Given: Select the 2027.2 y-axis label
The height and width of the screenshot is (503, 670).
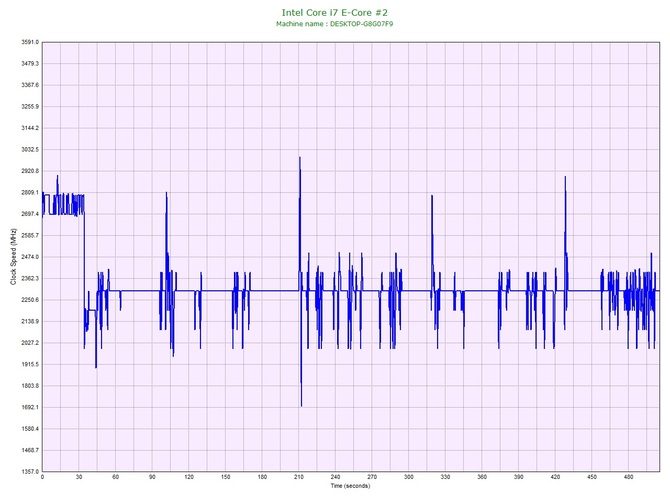Looking at the screenshot, I should [30, 343].
